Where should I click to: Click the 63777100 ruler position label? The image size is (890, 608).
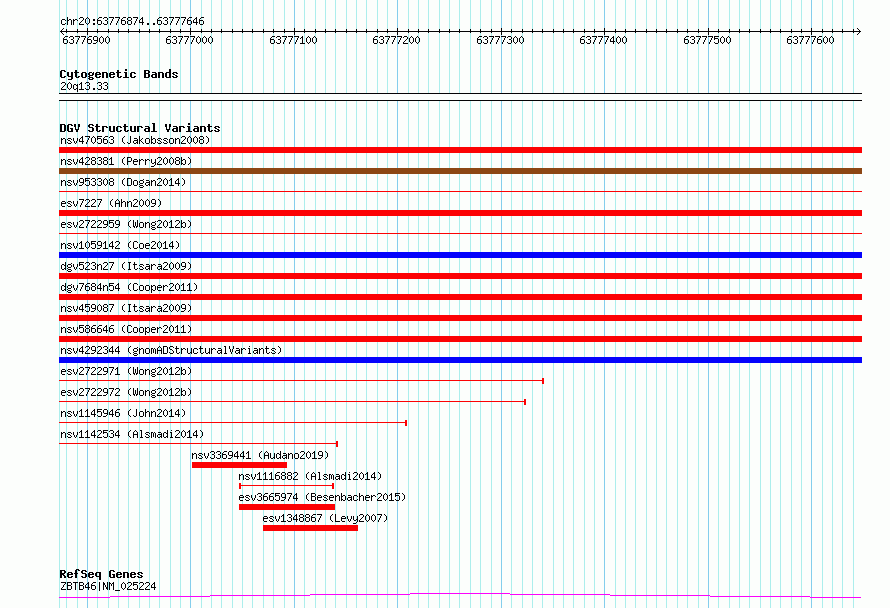click(293, 40)
